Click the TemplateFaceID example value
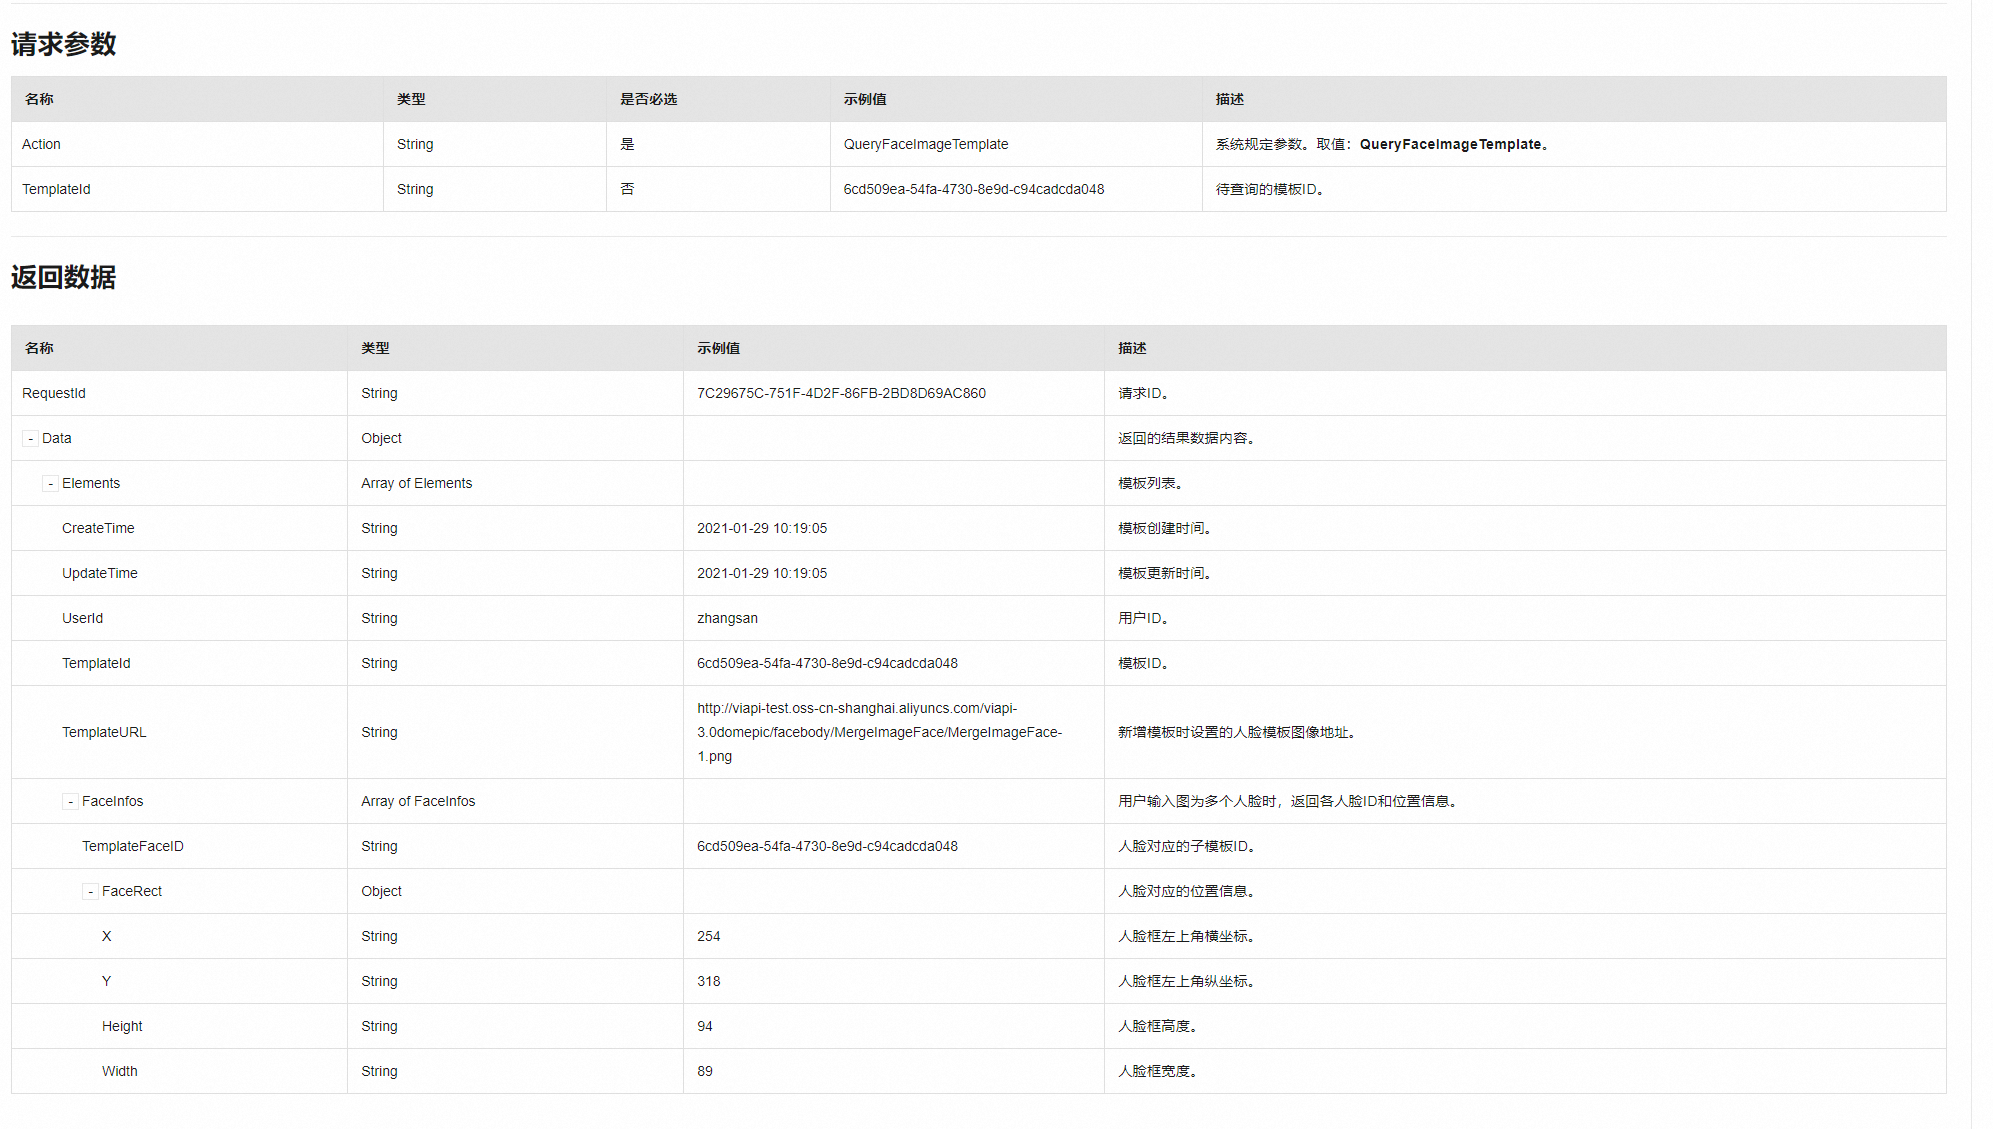1993x1129 pixels. [827, 846]
